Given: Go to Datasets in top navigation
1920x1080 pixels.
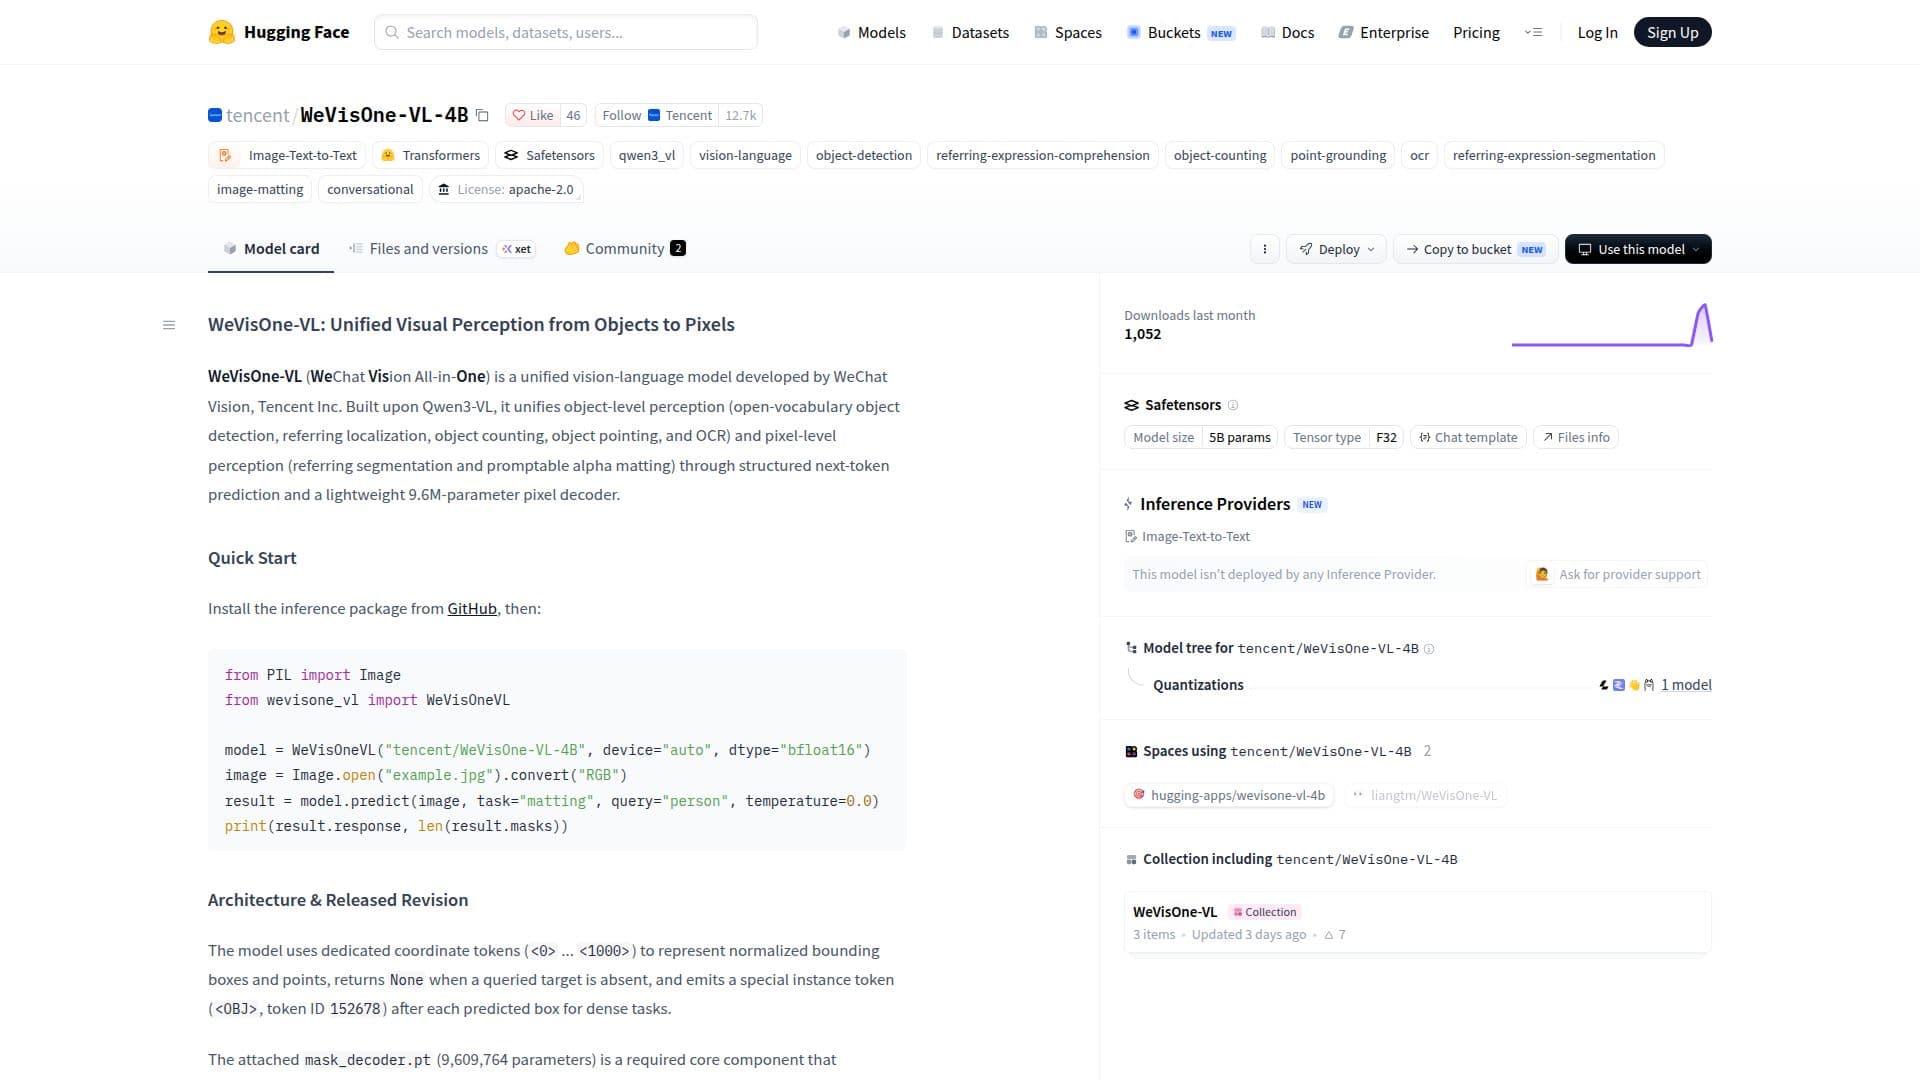Looking at the screenshot, I should click(970, 32).
